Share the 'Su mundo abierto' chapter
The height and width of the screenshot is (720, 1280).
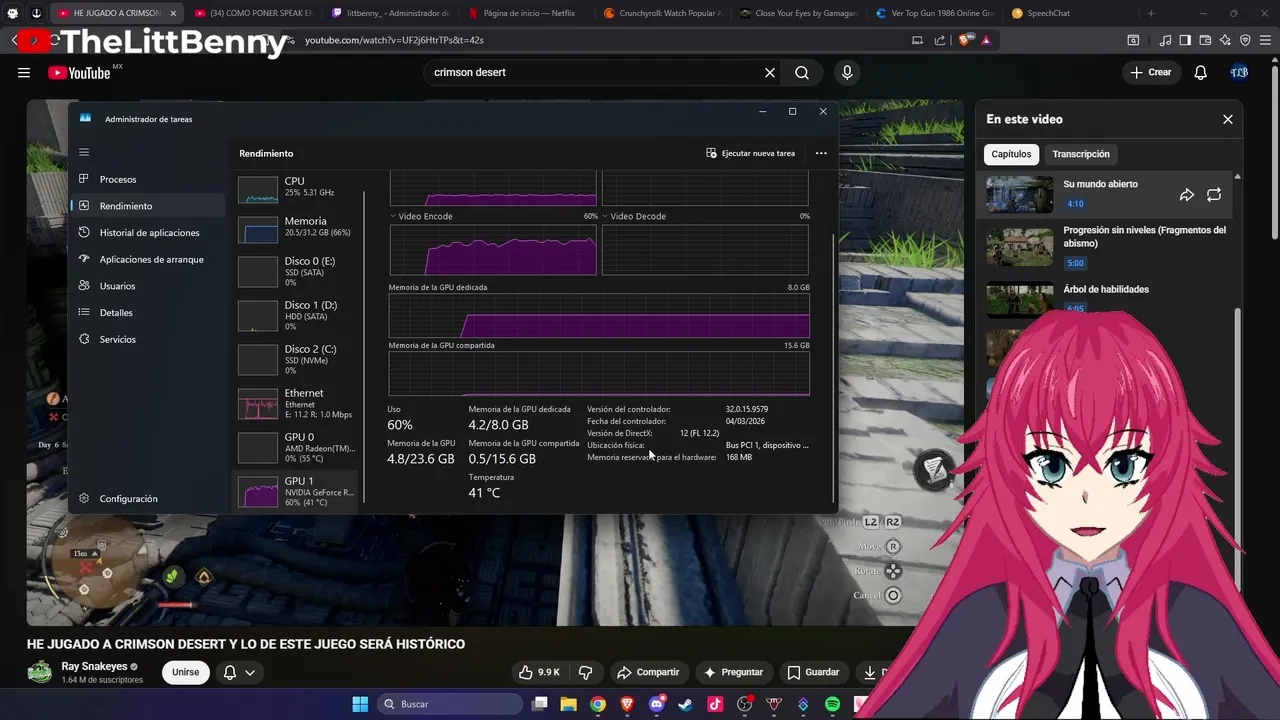tap(1187, 195)
